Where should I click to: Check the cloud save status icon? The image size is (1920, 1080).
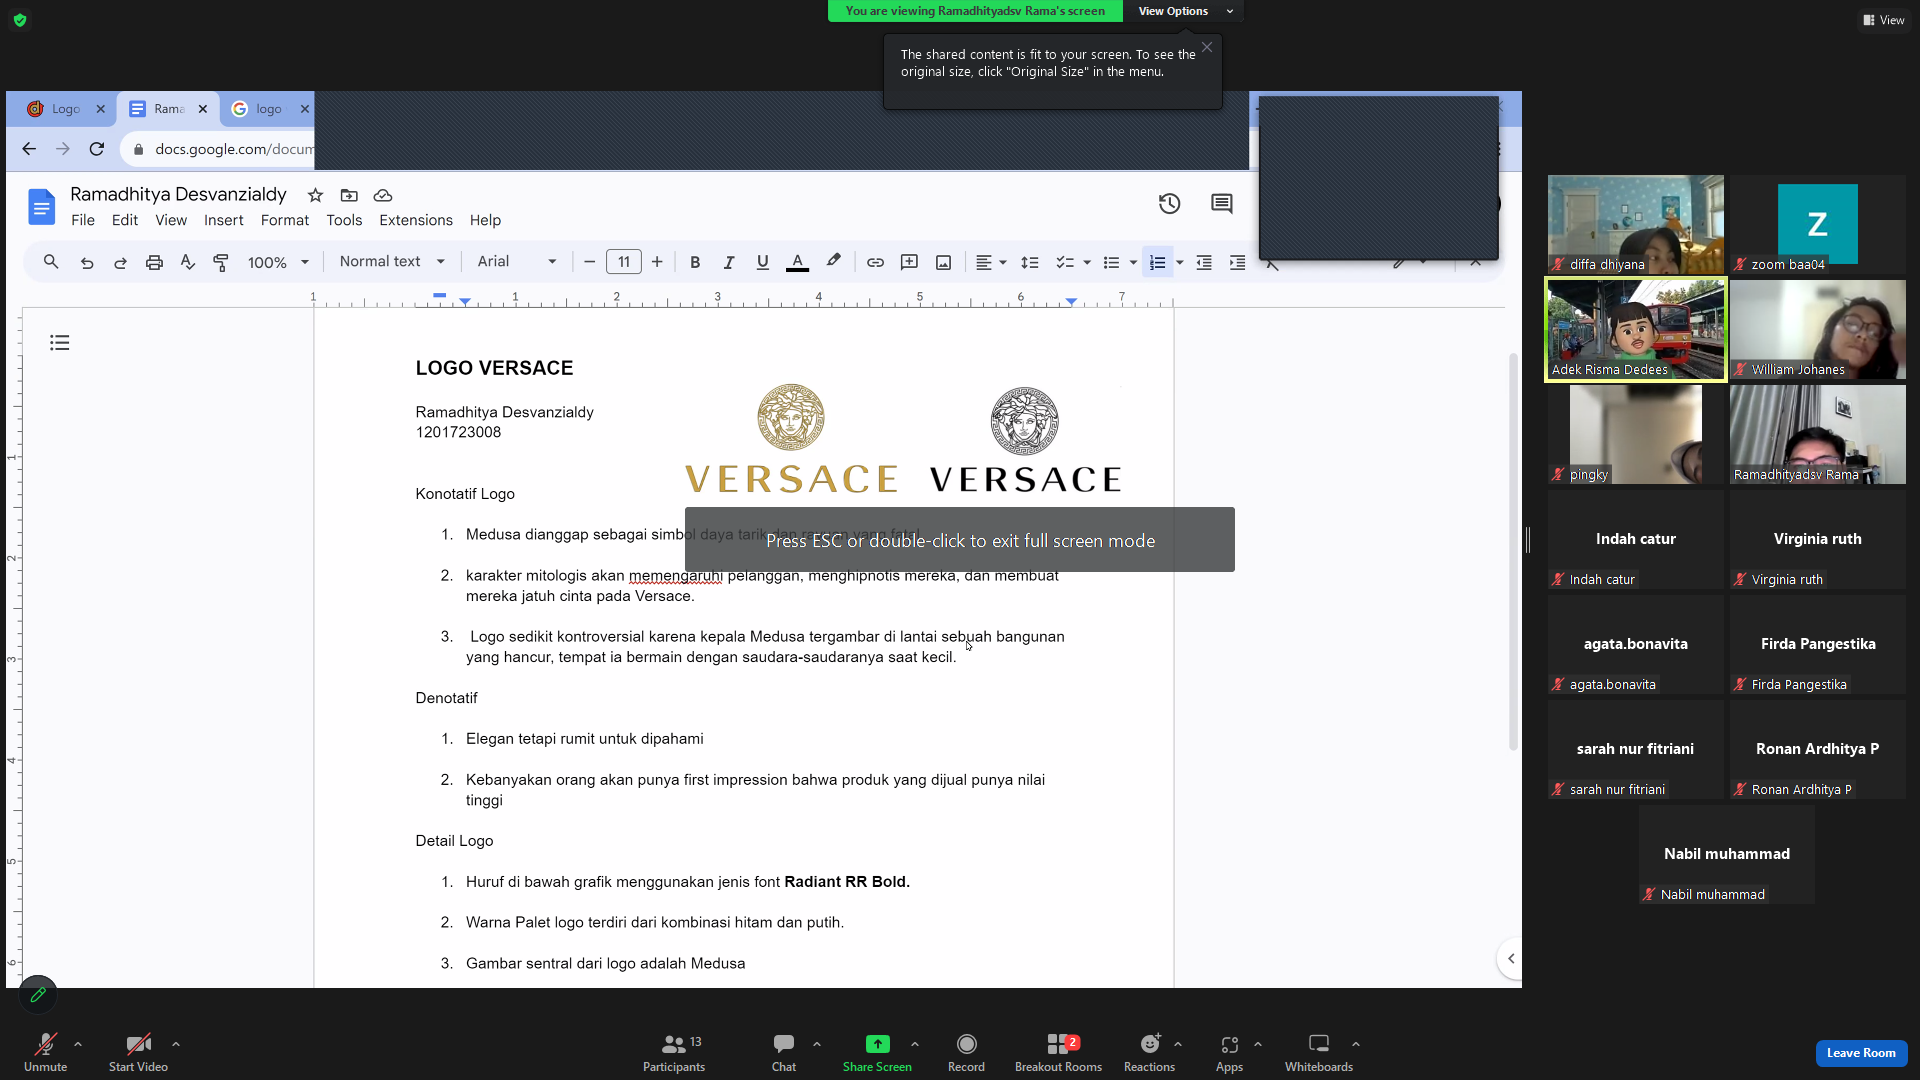pos(382,195)
